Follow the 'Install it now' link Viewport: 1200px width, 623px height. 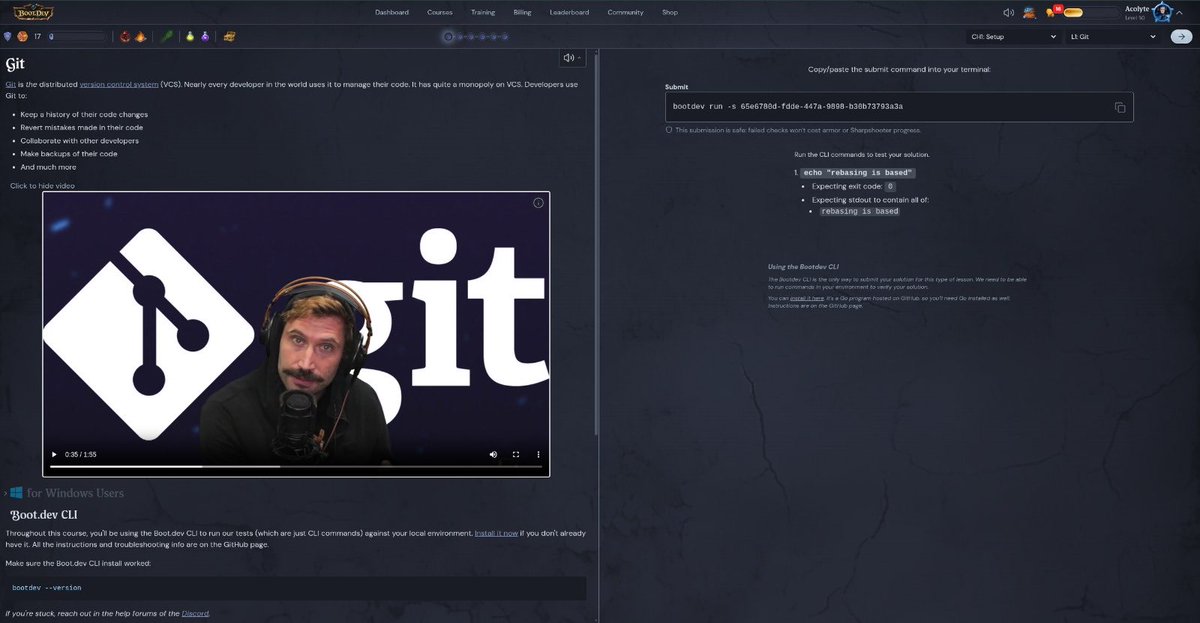pos(496,533)
